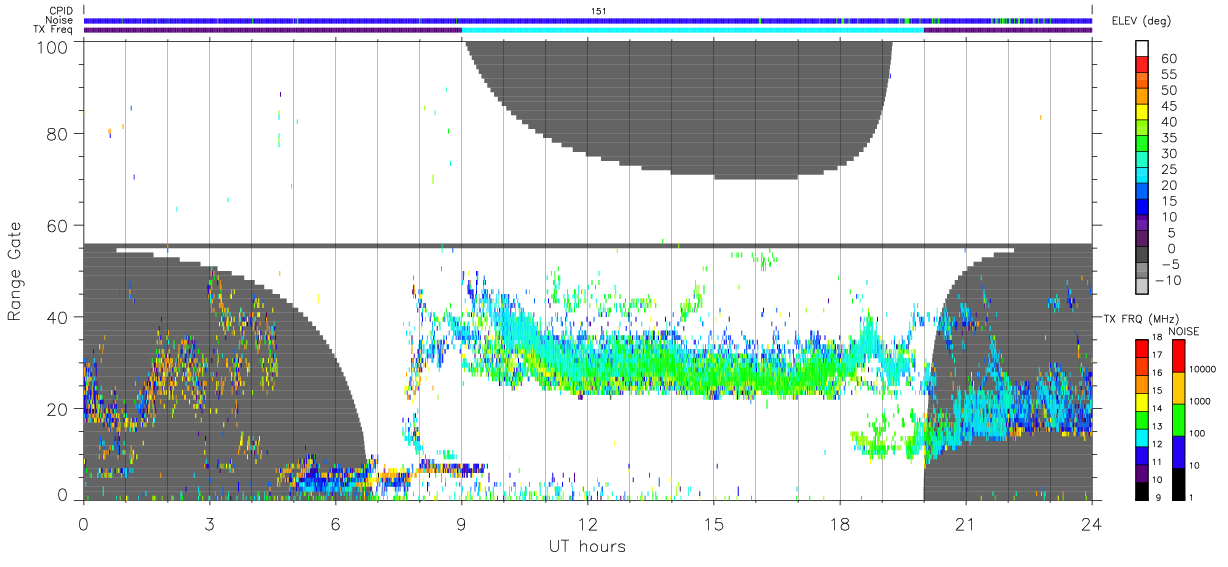1228x567 pixels.
Task: Click the 3 tick label on the UT hours axis
Action: tap(209, 524)
